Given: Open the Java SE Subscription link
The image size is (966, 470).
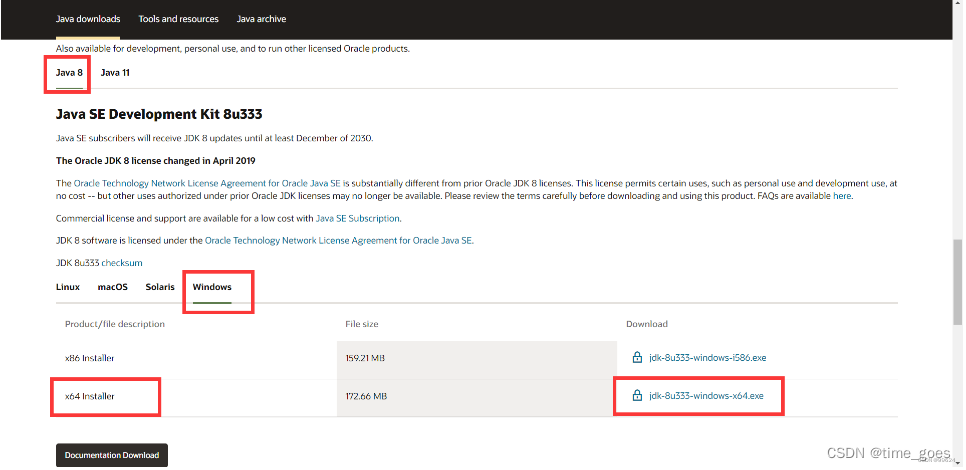Looking at the screenshot, I should [357, 219].
